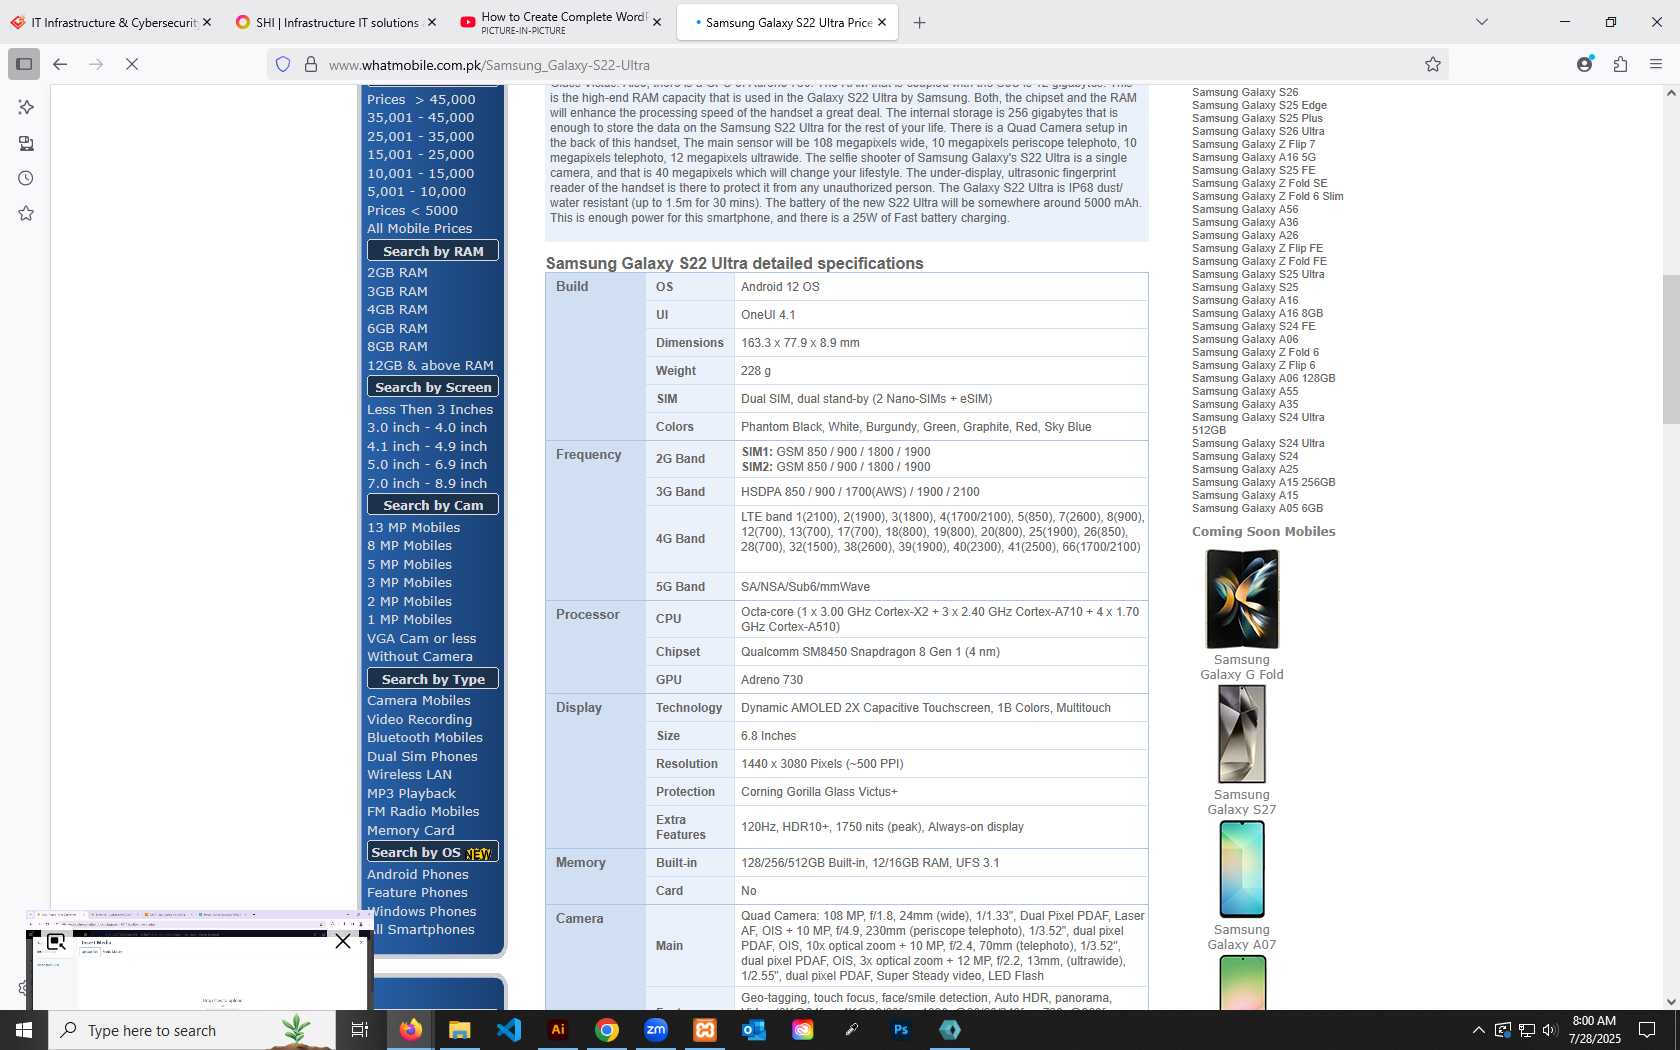Open the Firefox account menu
Screen dimensions: 1680x1050
[x=1585, y=64]
